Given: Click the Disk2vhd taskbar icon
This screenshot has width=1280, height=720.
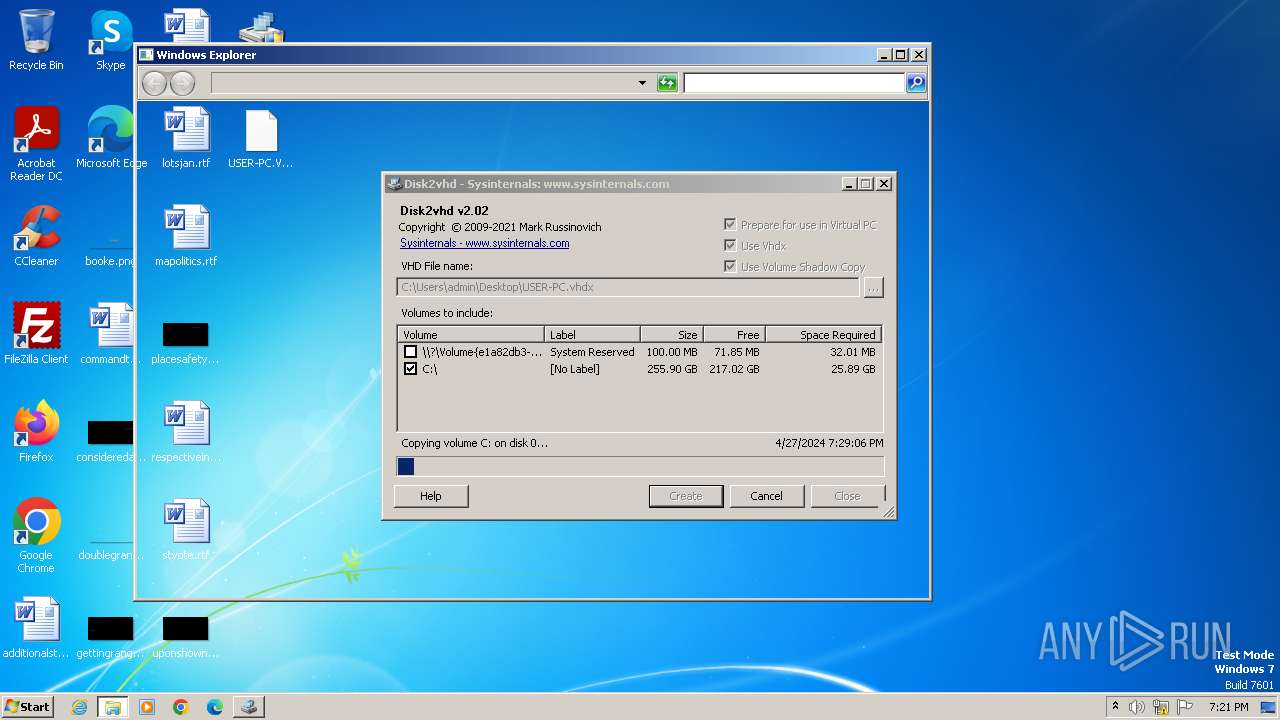Looking at the screenshot, I should (x=249, y=707).
